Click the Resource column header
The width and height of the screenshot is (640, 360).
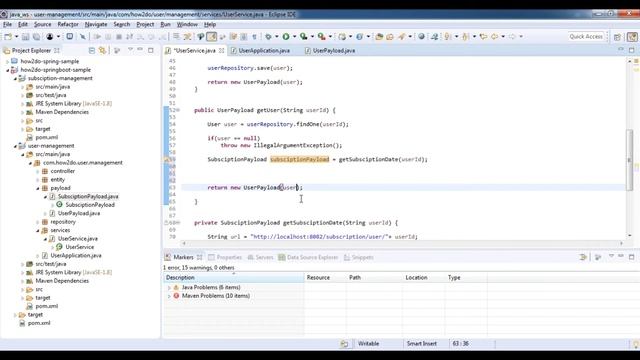pyautogui.click(x=325, y=278)
